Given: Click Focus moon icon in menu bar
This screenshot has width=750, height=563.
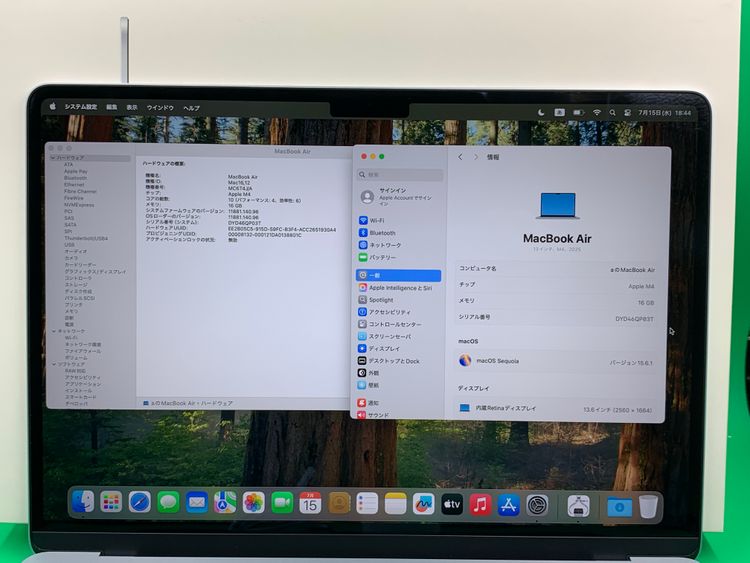Looking at the screenshot, I should point(541,112).
